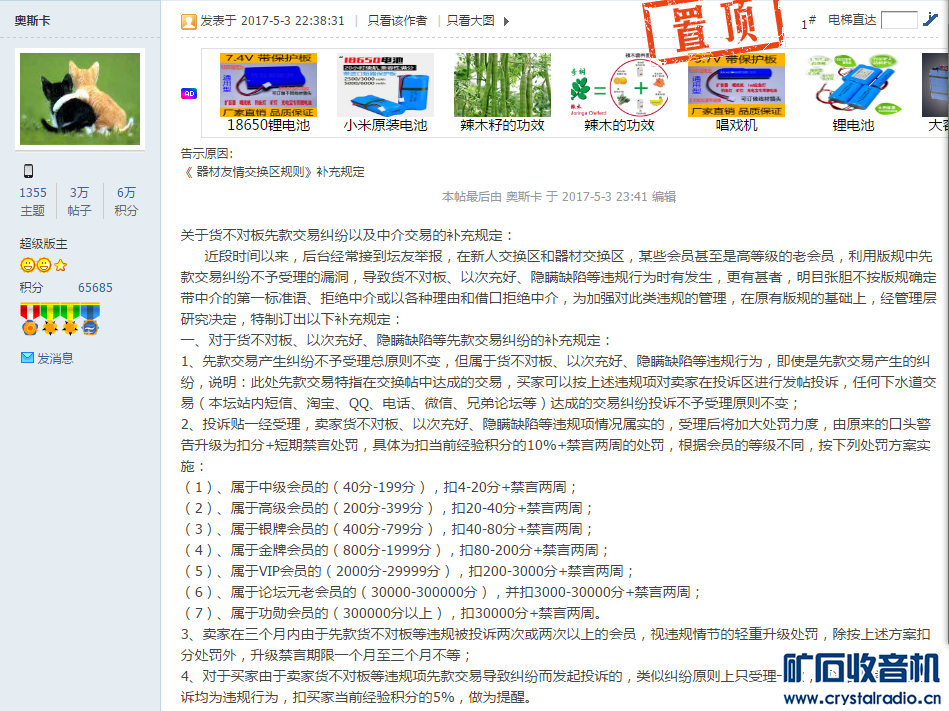This screenshot has height=711, width=949.
Task: Click the blue-ribbon medal on the right
Action: 90,320
